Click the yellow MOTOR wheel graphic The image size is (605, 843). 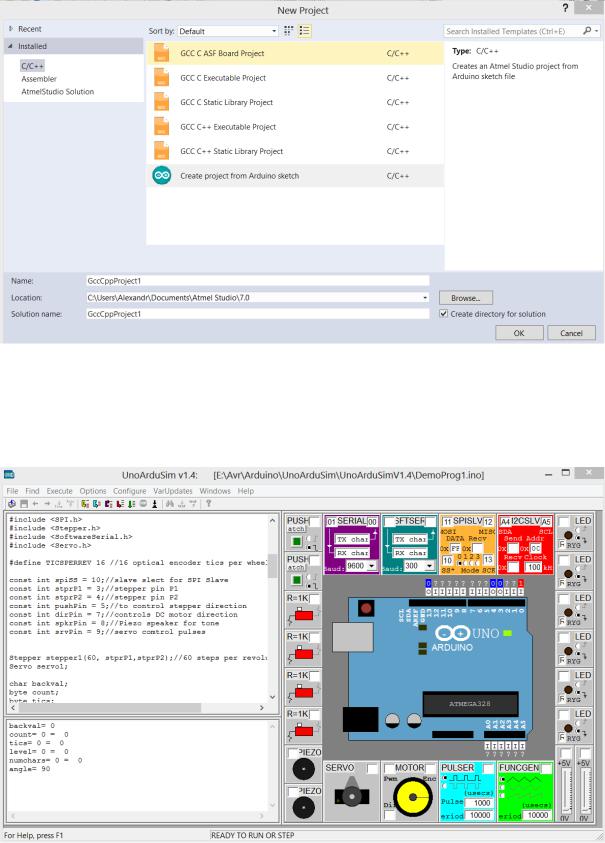pos(413,798)
